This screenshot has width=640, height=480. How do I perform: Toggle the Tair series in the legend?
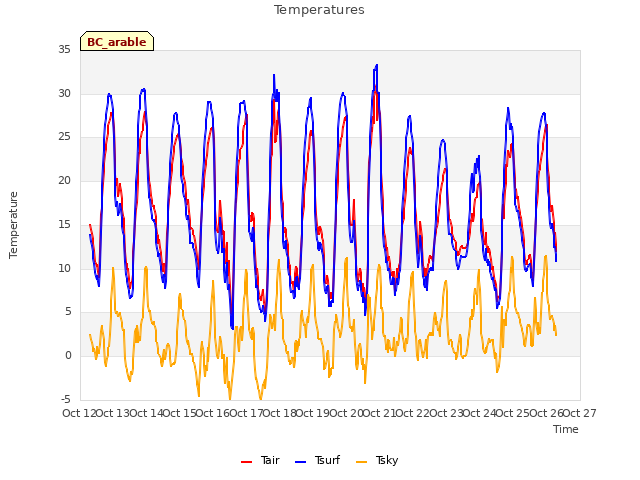click(260, 460)
